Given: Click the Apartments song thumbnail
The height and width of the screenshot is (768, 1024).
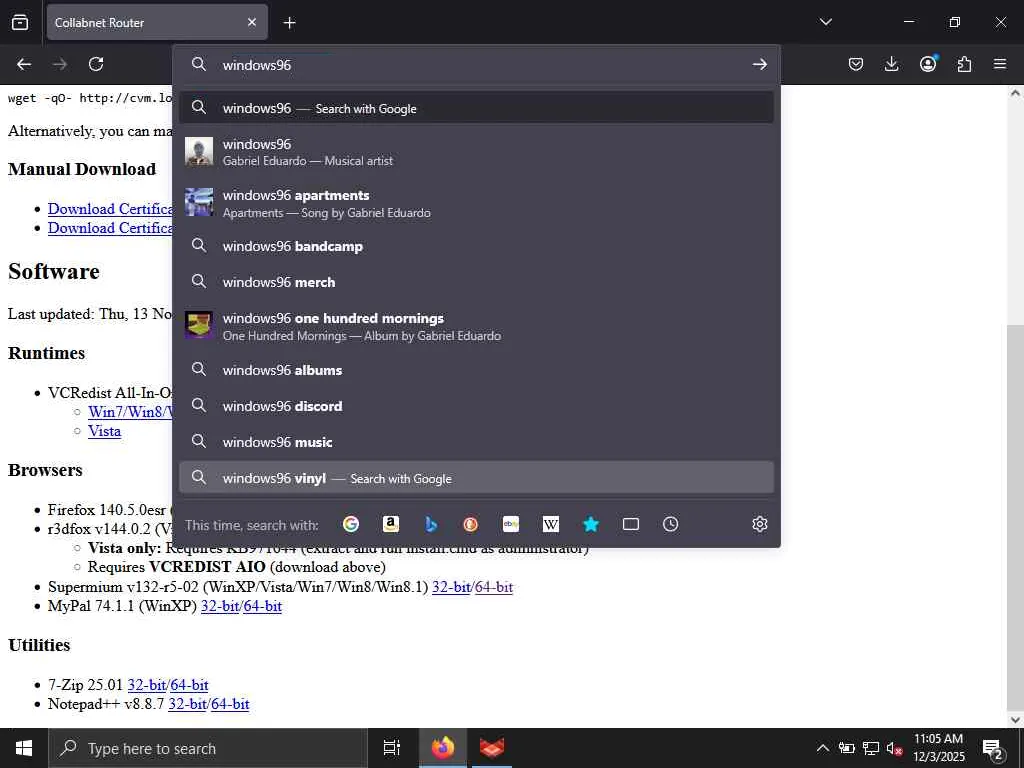Looking at the screenshot, I should [199, 202].
